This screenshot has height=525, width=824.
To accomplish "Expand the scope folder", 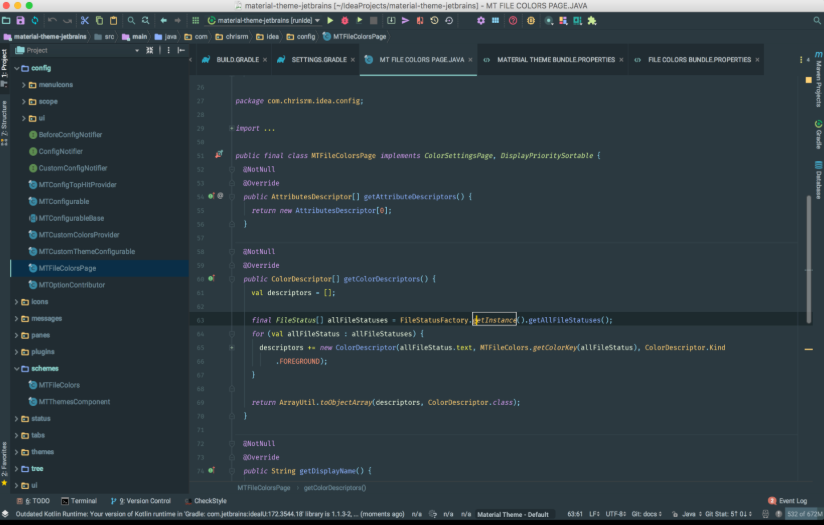I will click(x=24, y=101).
